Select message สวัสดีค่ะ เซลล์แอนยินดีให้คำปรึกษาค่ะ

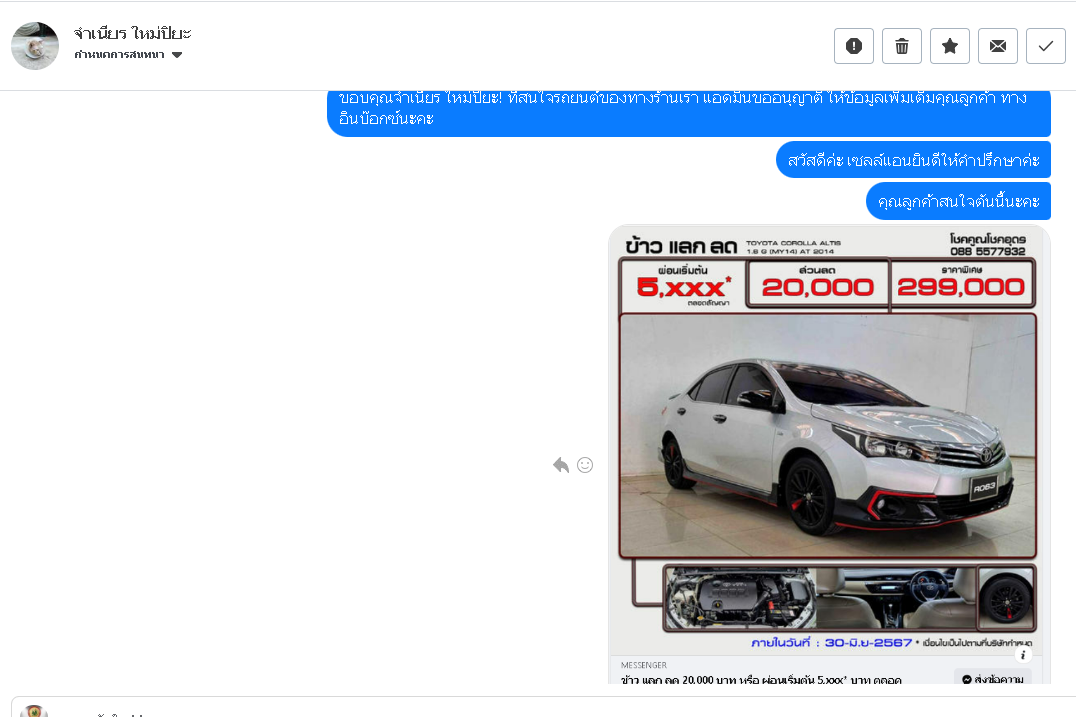coord(913,160)
